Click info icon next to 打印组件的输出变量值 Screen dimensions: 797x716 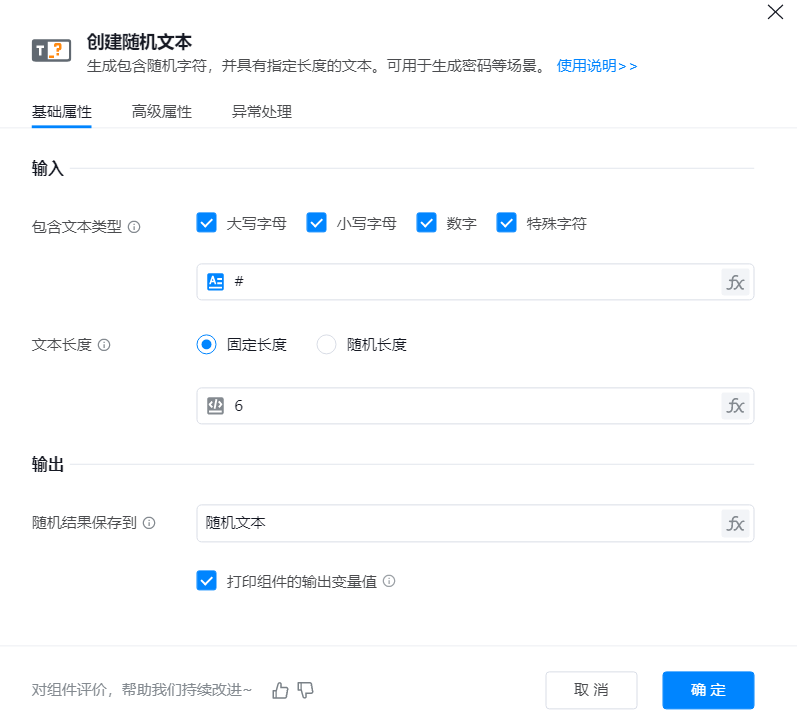click(389, 581)
